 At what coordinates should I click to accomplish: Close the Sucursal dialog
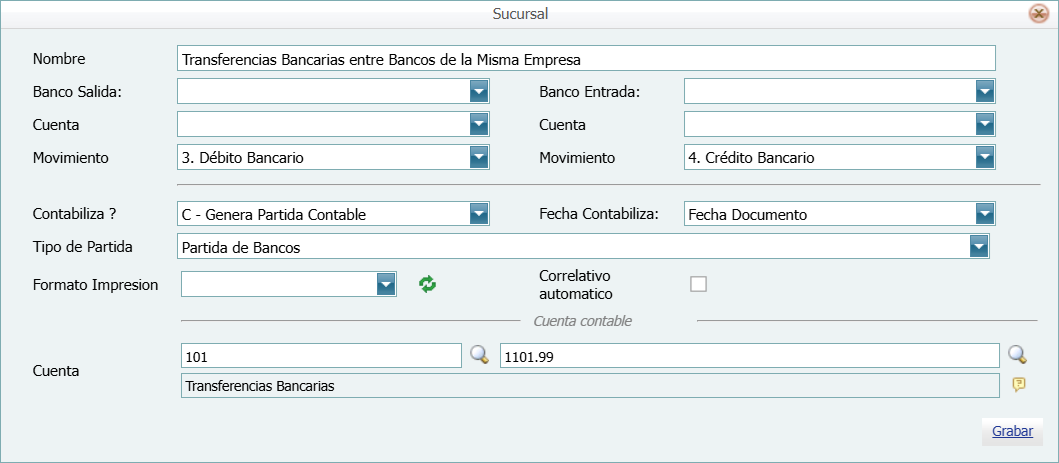[x=1039, y=14]
